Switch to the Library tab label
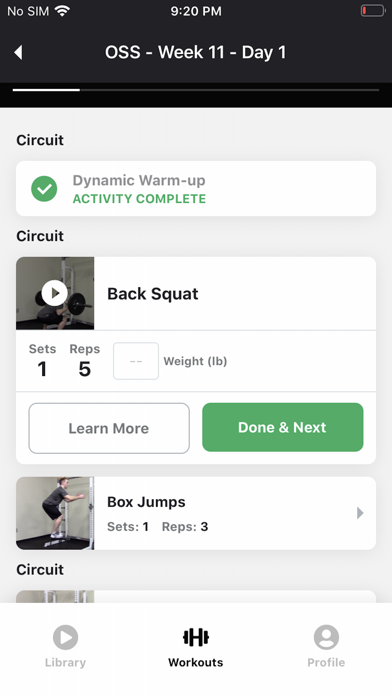Image resolution: width=392 pixels, height=696 pixels. [x=65, y=662]
